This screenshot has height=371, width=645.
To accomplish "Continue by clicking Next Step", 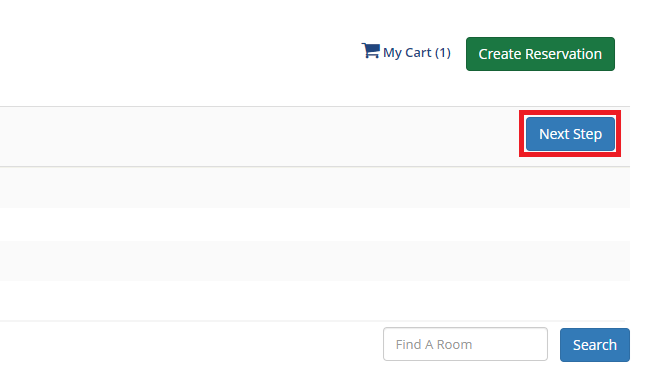I will [x=570, y=134].
